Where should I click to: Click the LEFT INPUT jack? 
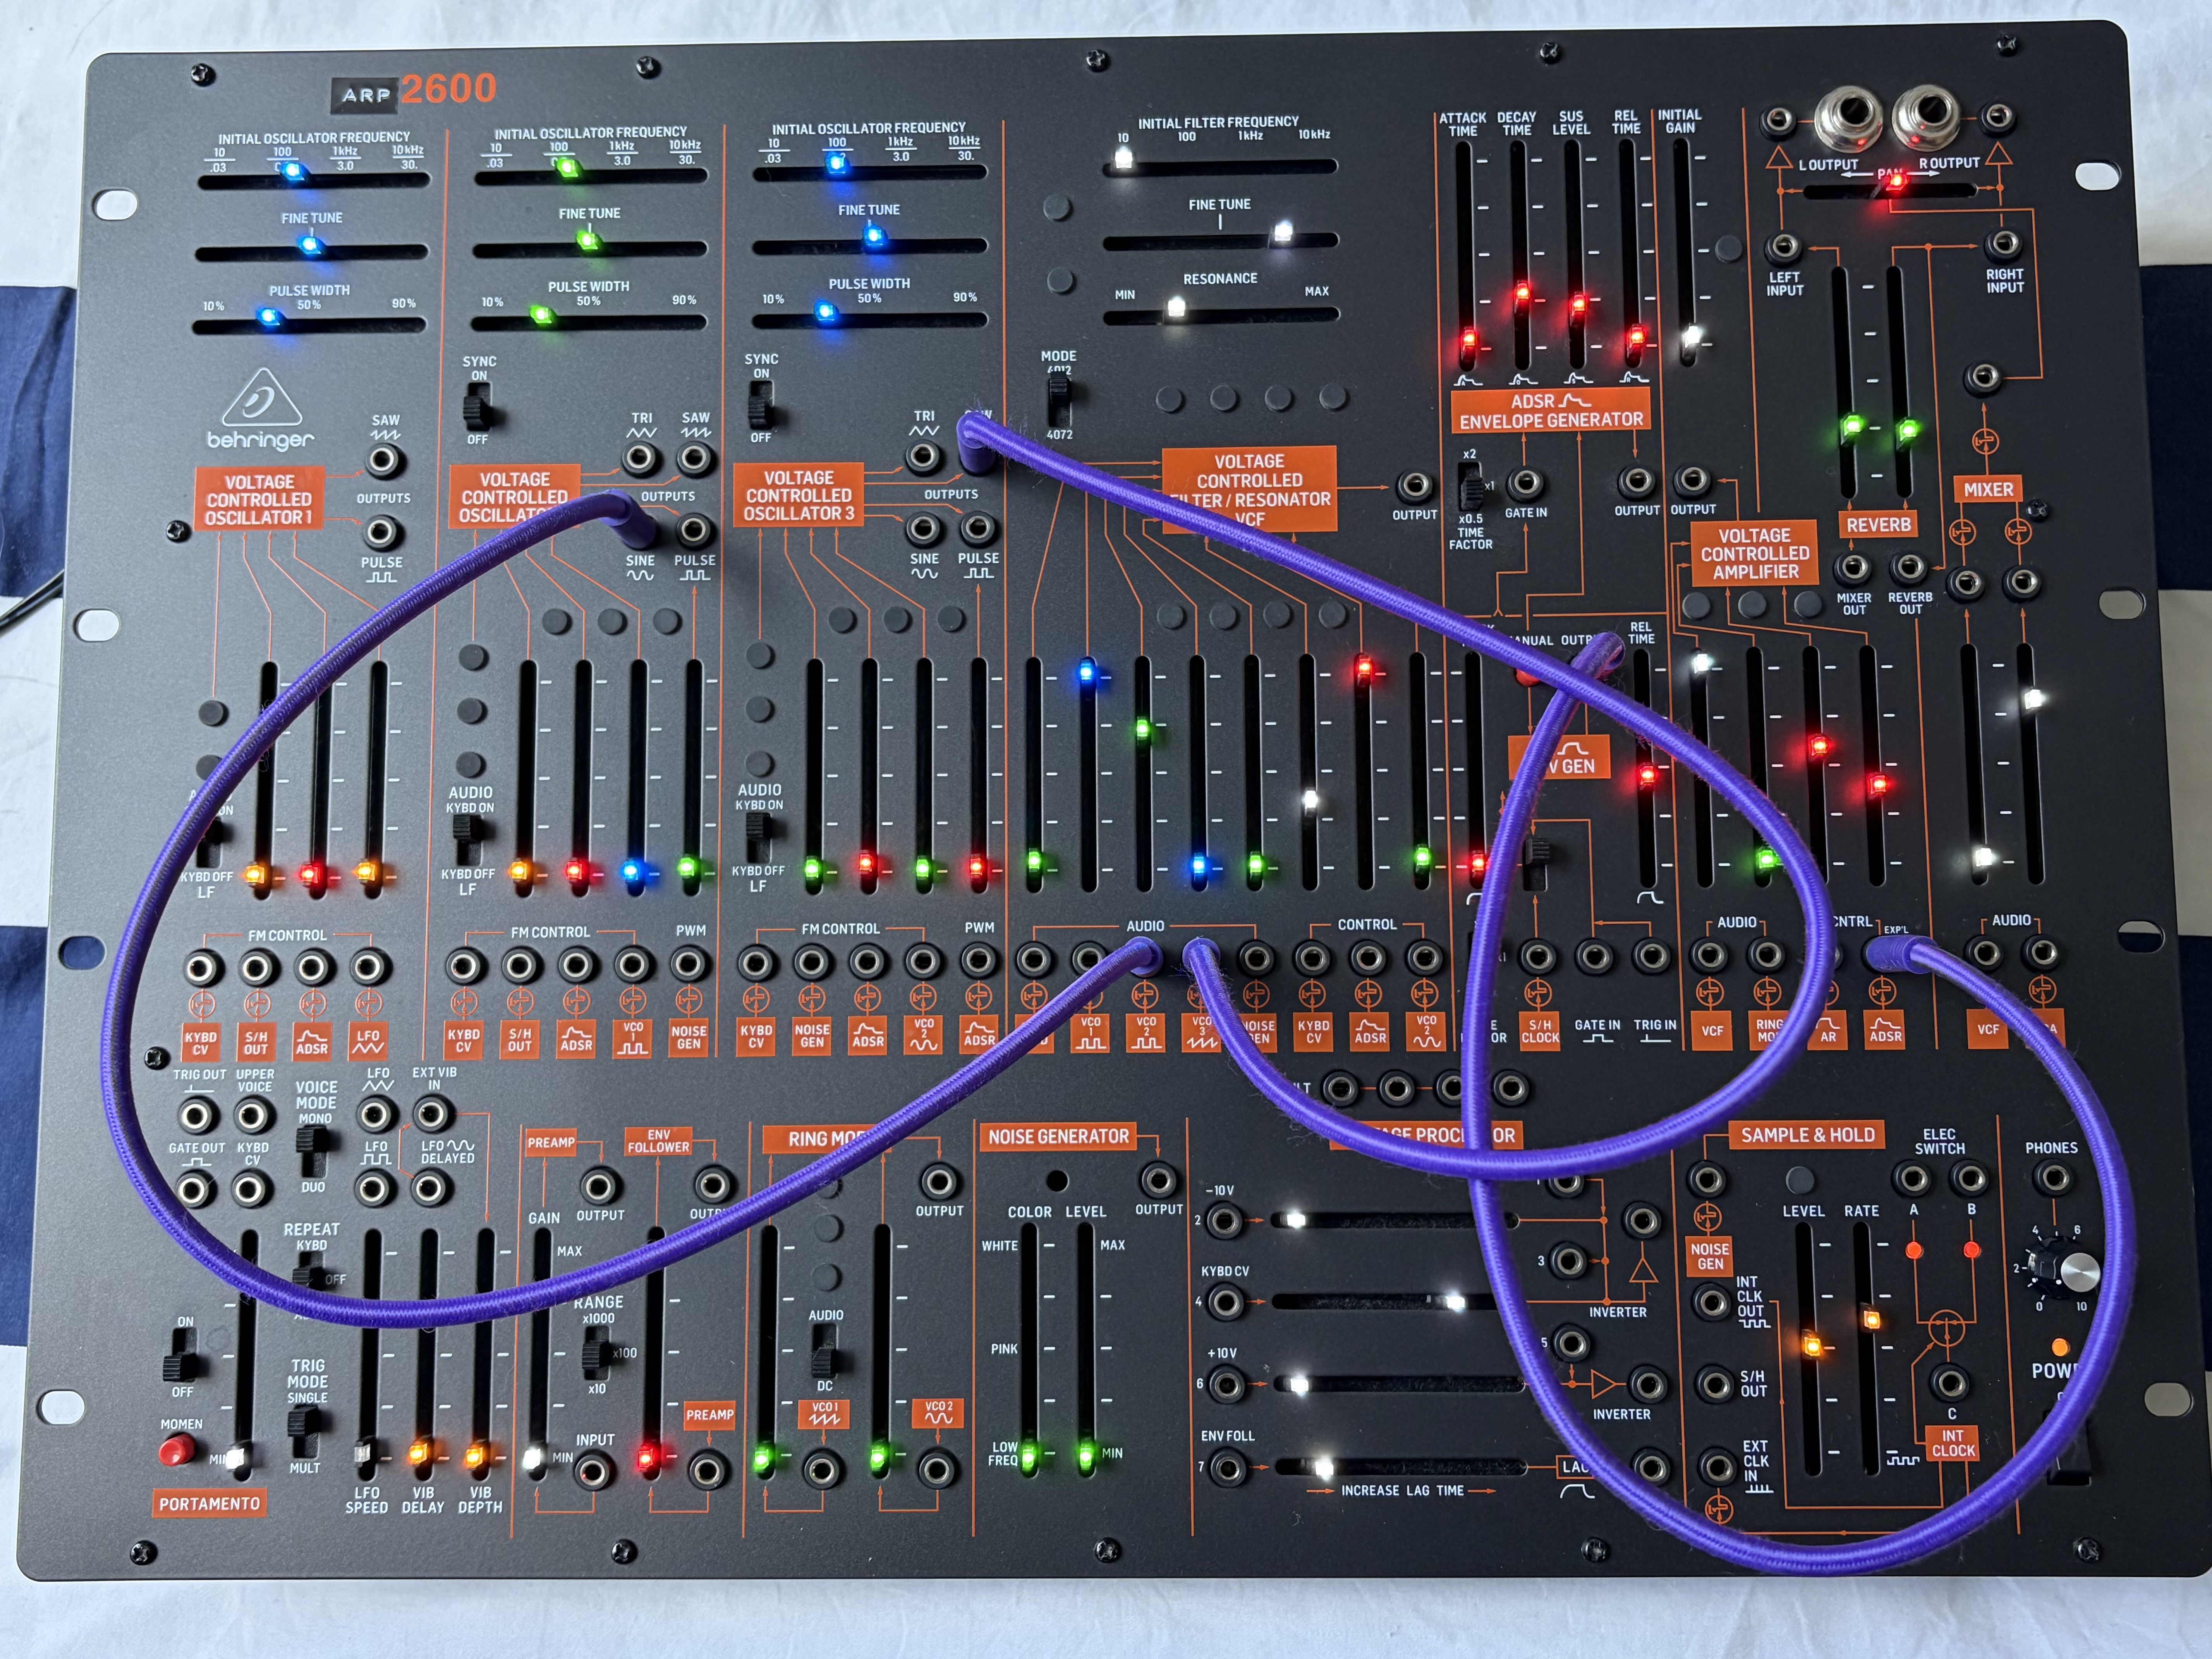[1783, 247]
